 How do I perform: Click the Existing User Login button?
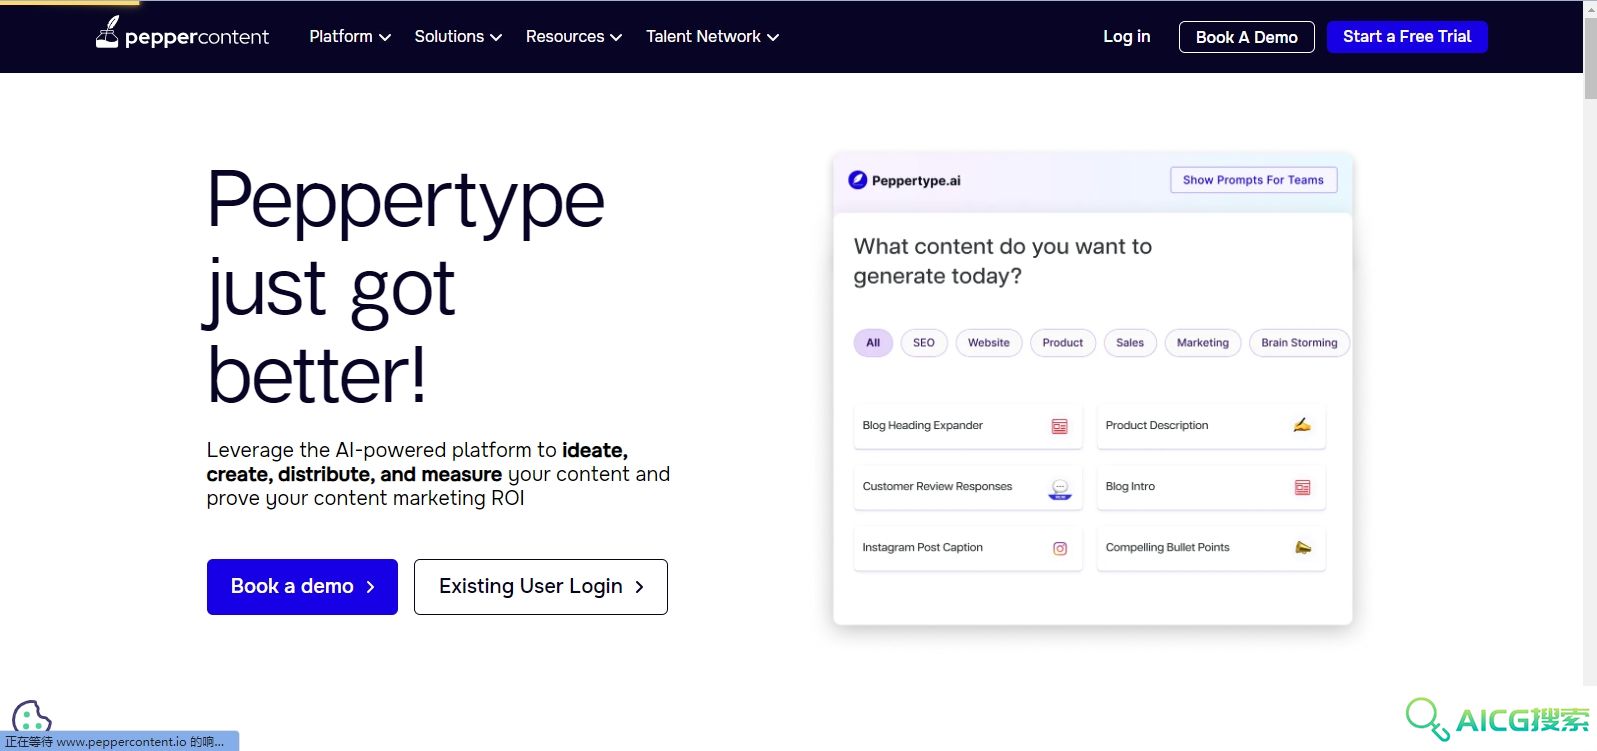click(541, 587)
